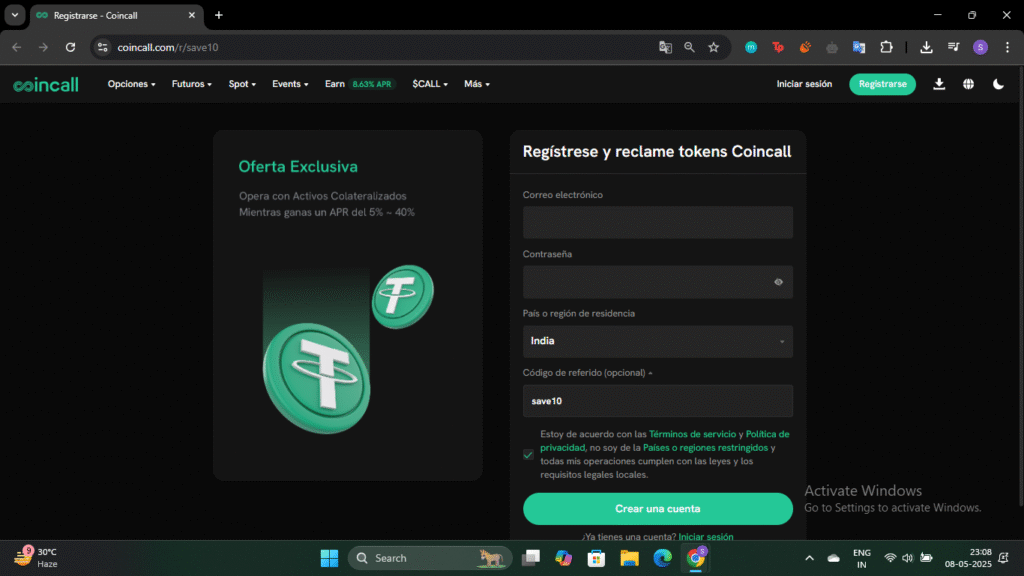Click the address bar URL
The width and height of the screenshot is (1024, 576).
coord(168,47)
